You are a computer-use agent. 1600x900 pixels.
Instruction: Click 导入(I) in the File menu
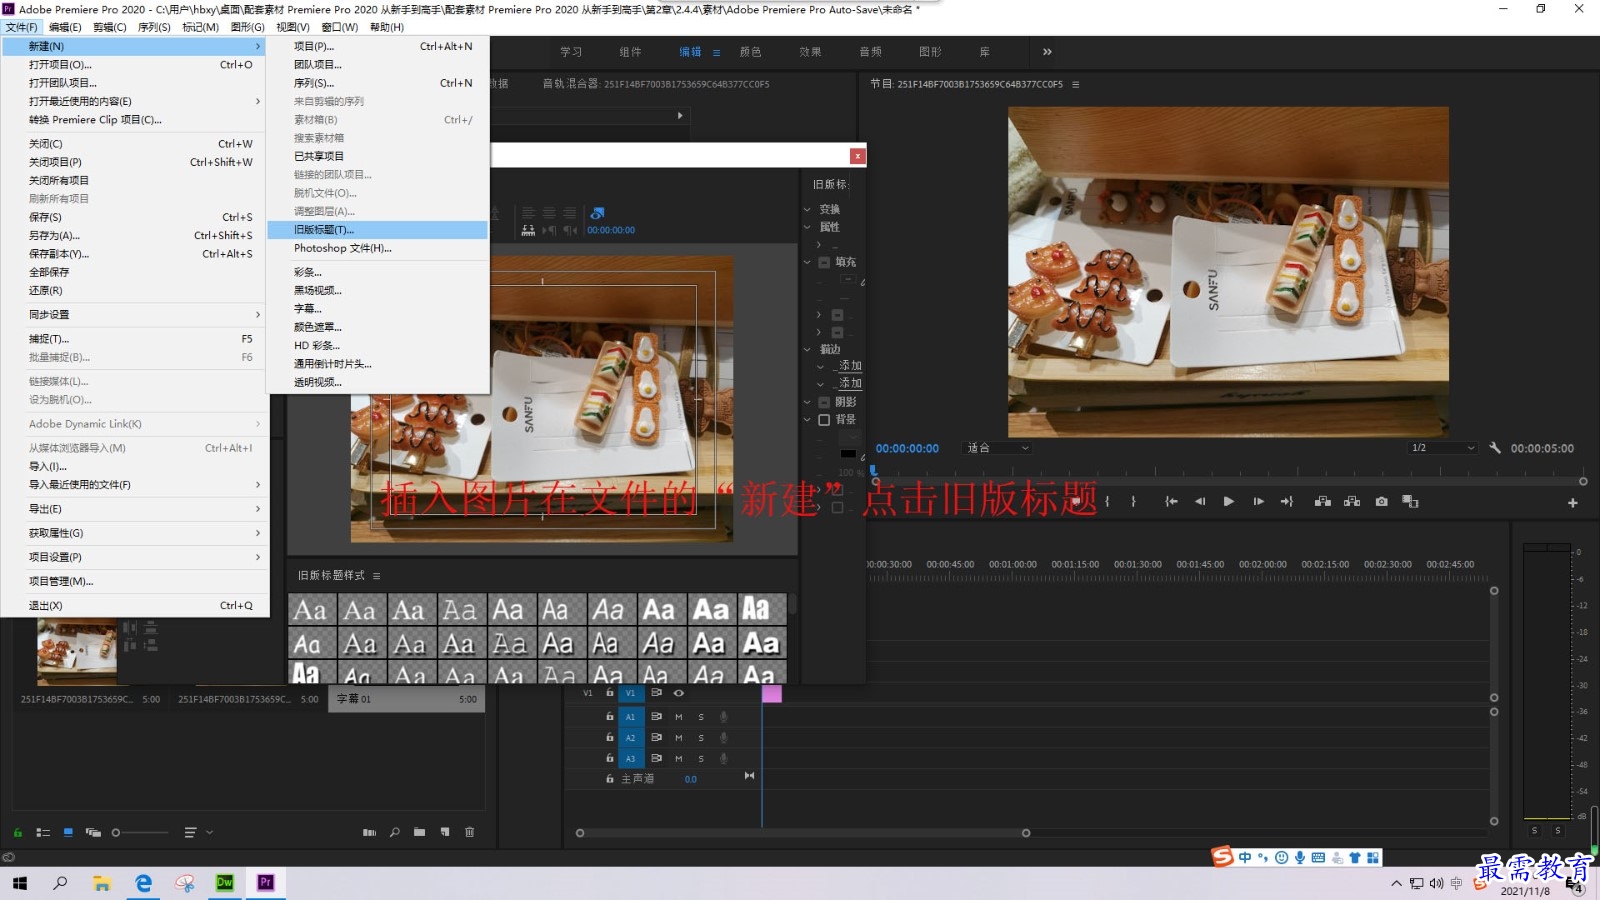tap(135, 466)
